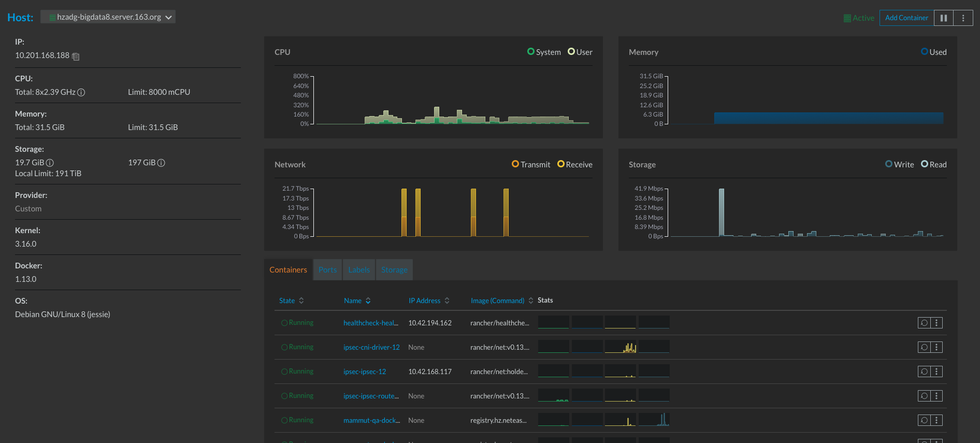The image size is (980, 443).
Task: Open more actions for mammut-qa-dock row
Action: (936, 420)
